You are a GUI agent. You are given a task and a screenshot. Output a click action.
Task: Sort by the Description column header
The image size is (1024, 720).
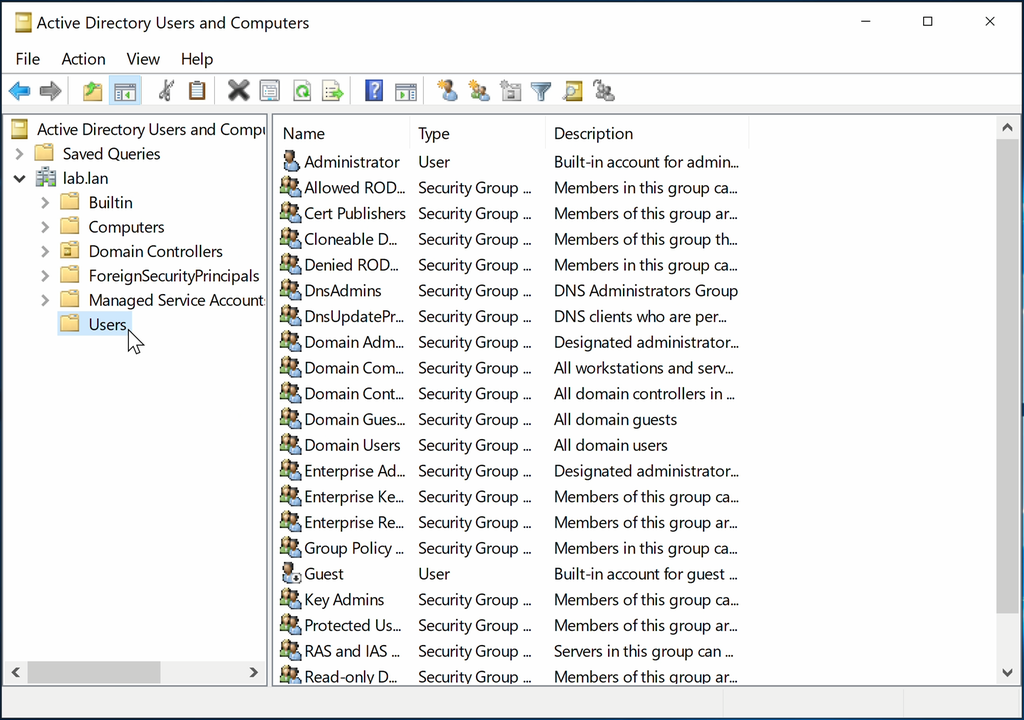click(647, 133)
